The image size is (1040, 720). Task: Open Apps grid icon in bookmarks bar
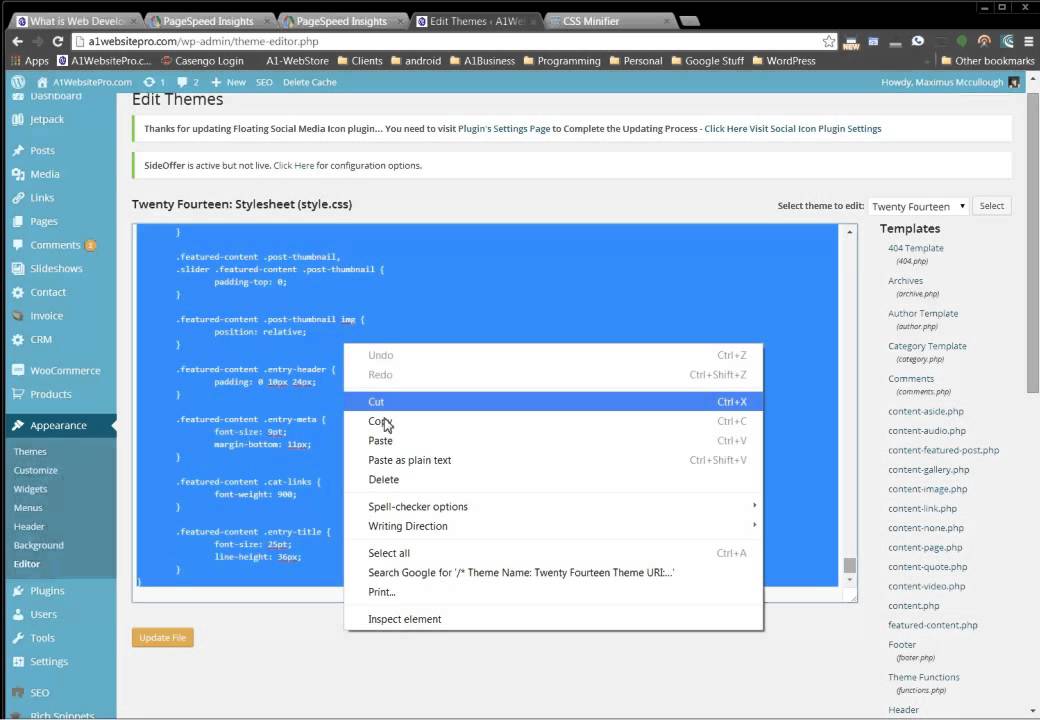(16, 61)
